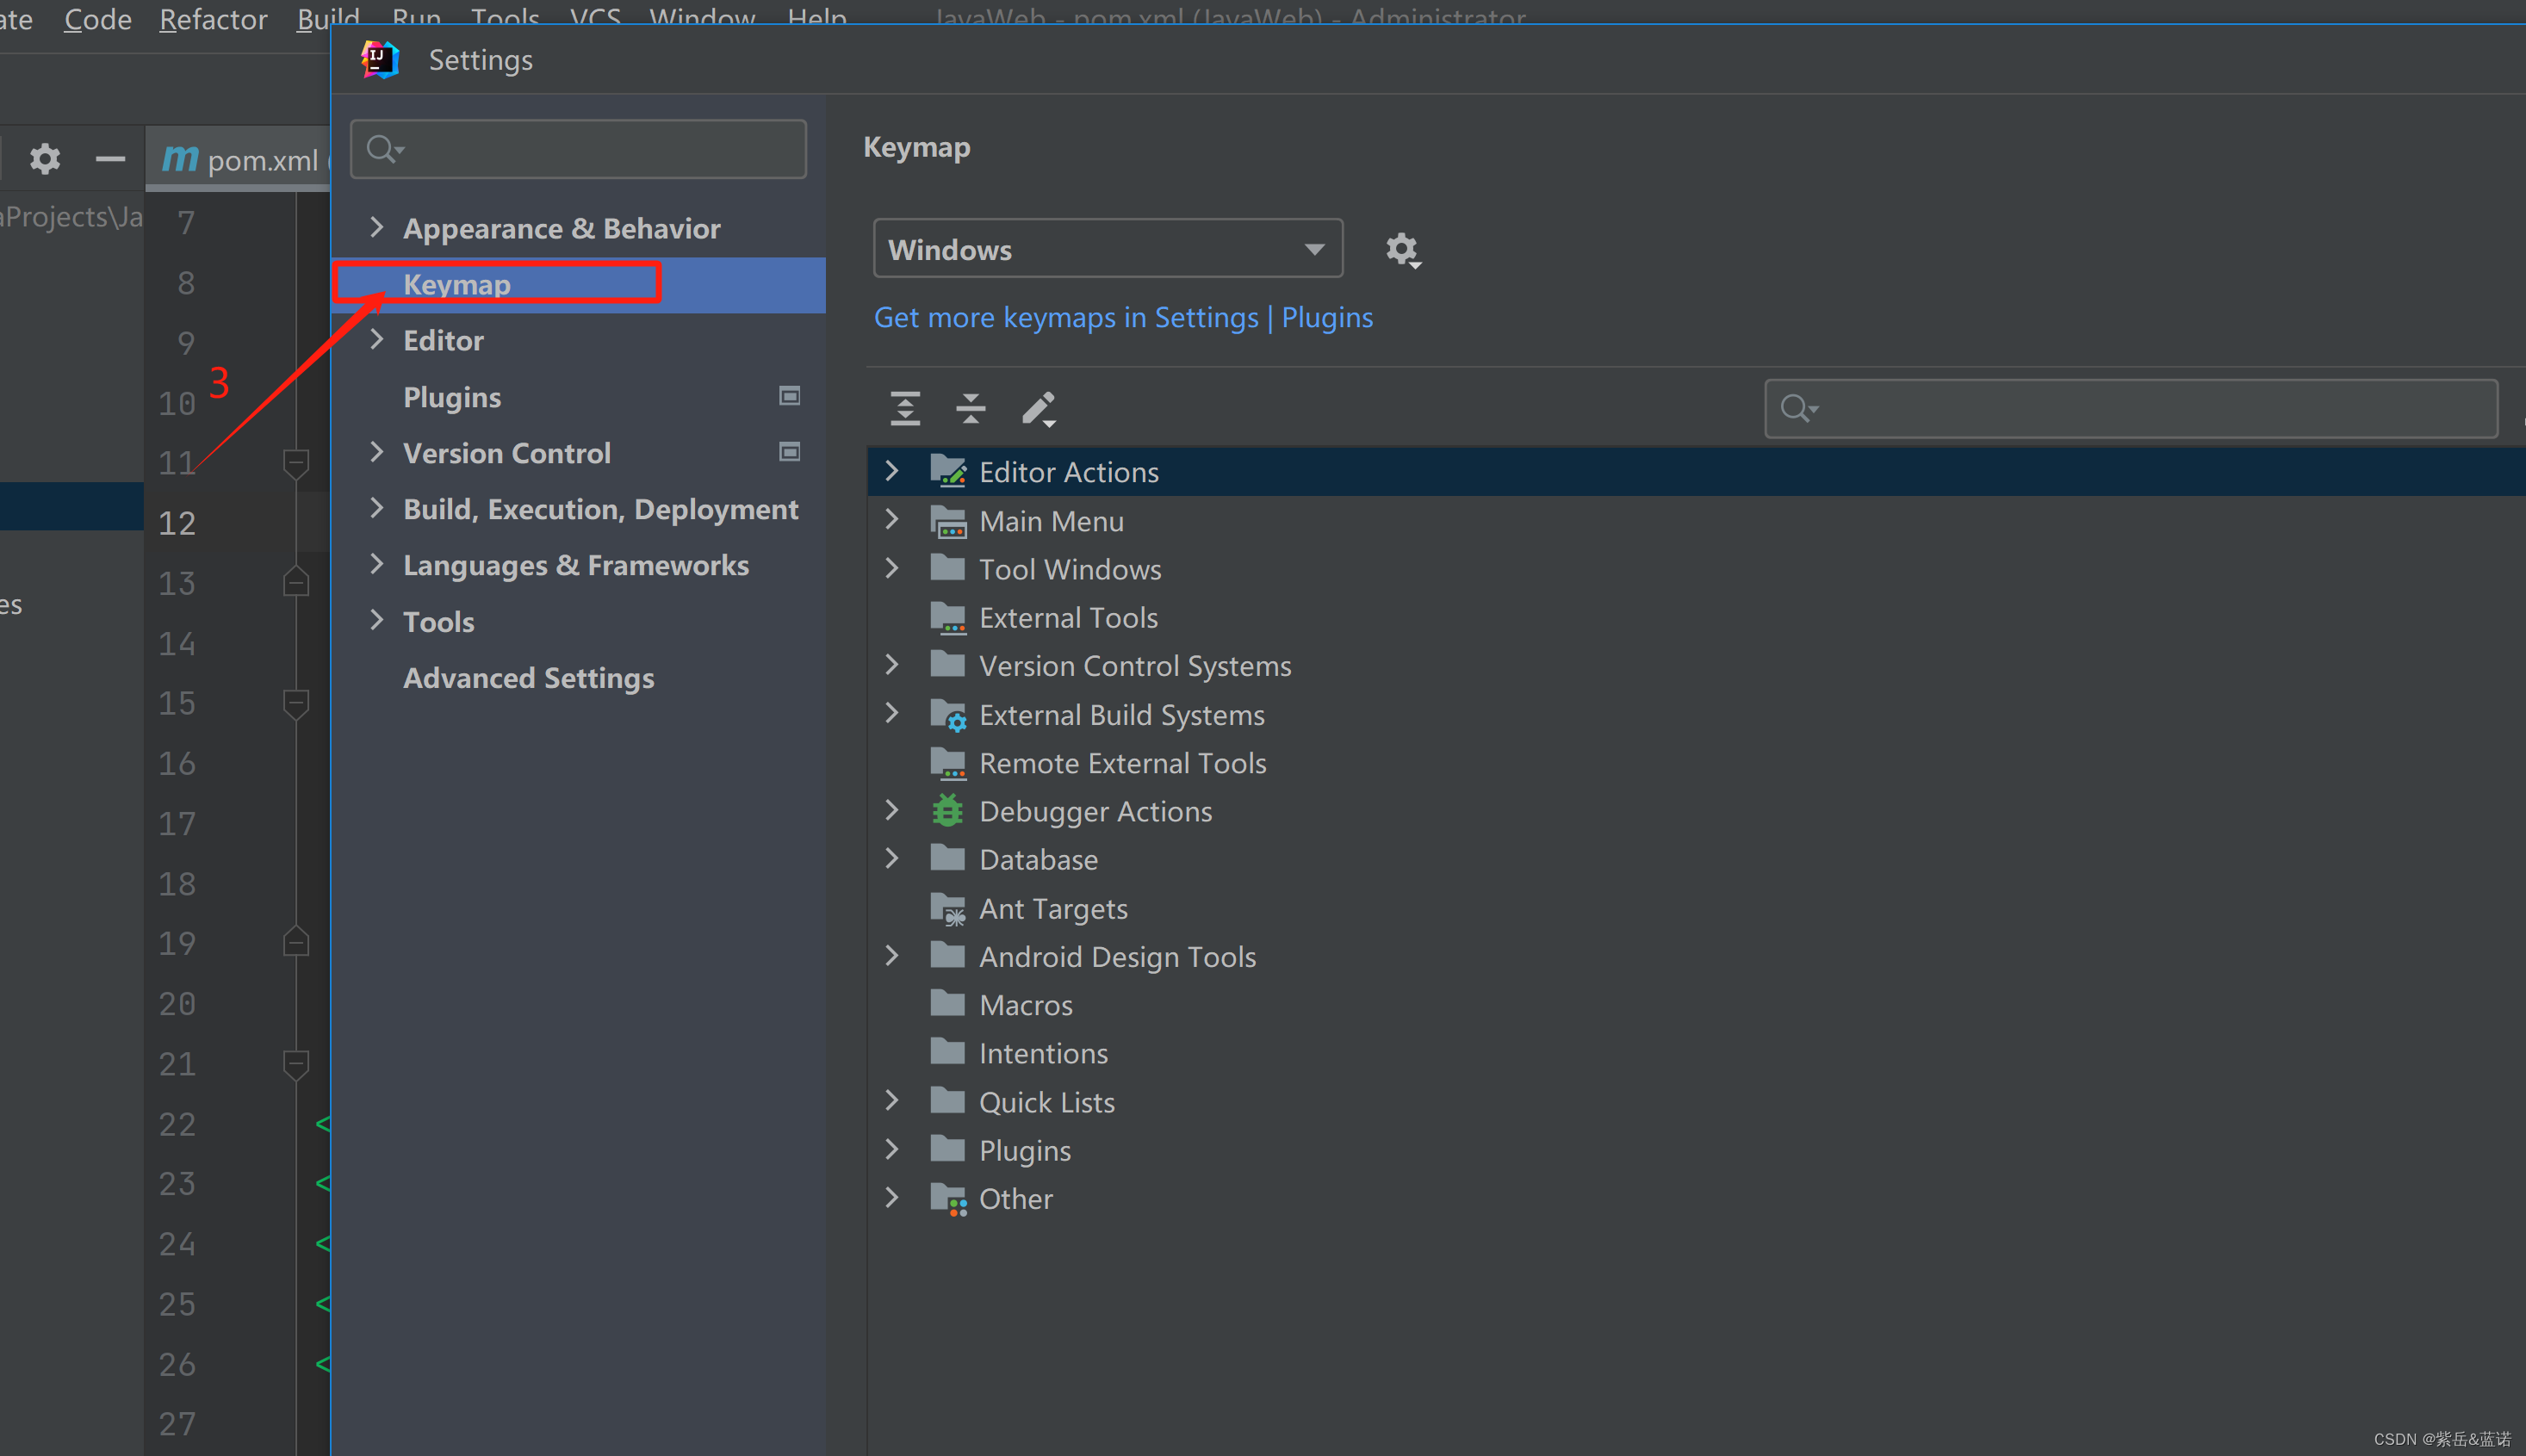
Task: Click the Edit Shortcut pencil icon
Action: click(1038, 408)
